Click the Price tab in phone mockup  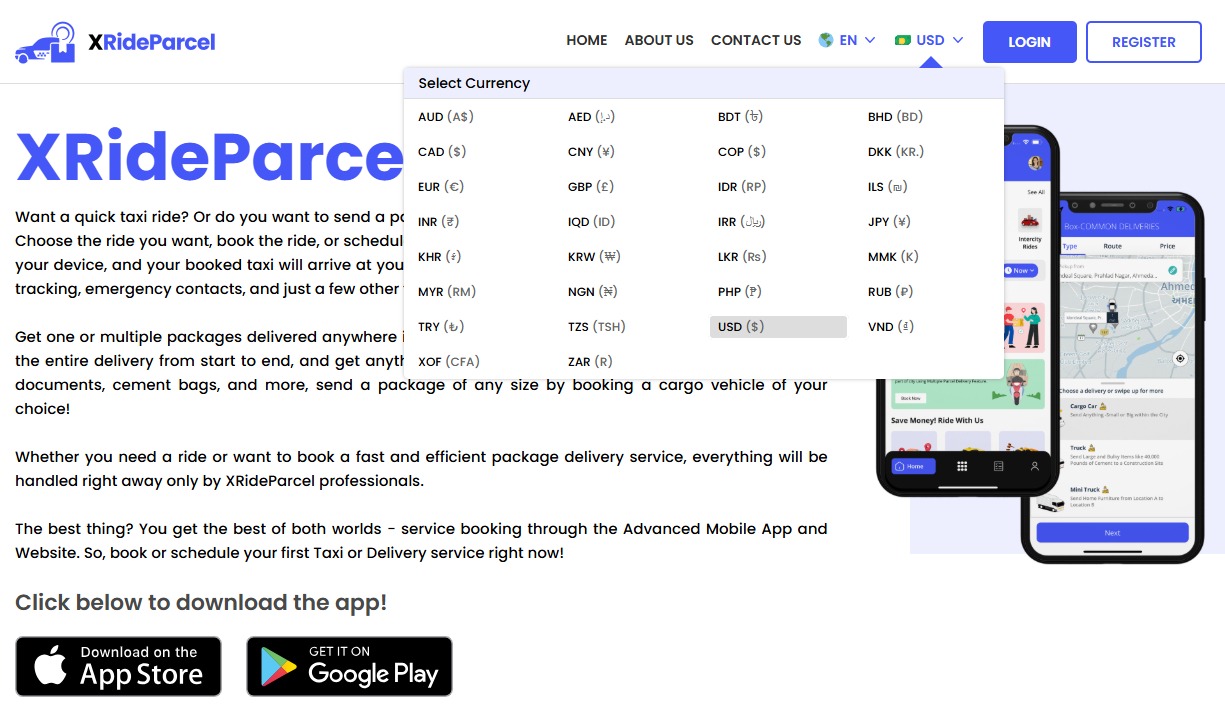(1167, 246)
